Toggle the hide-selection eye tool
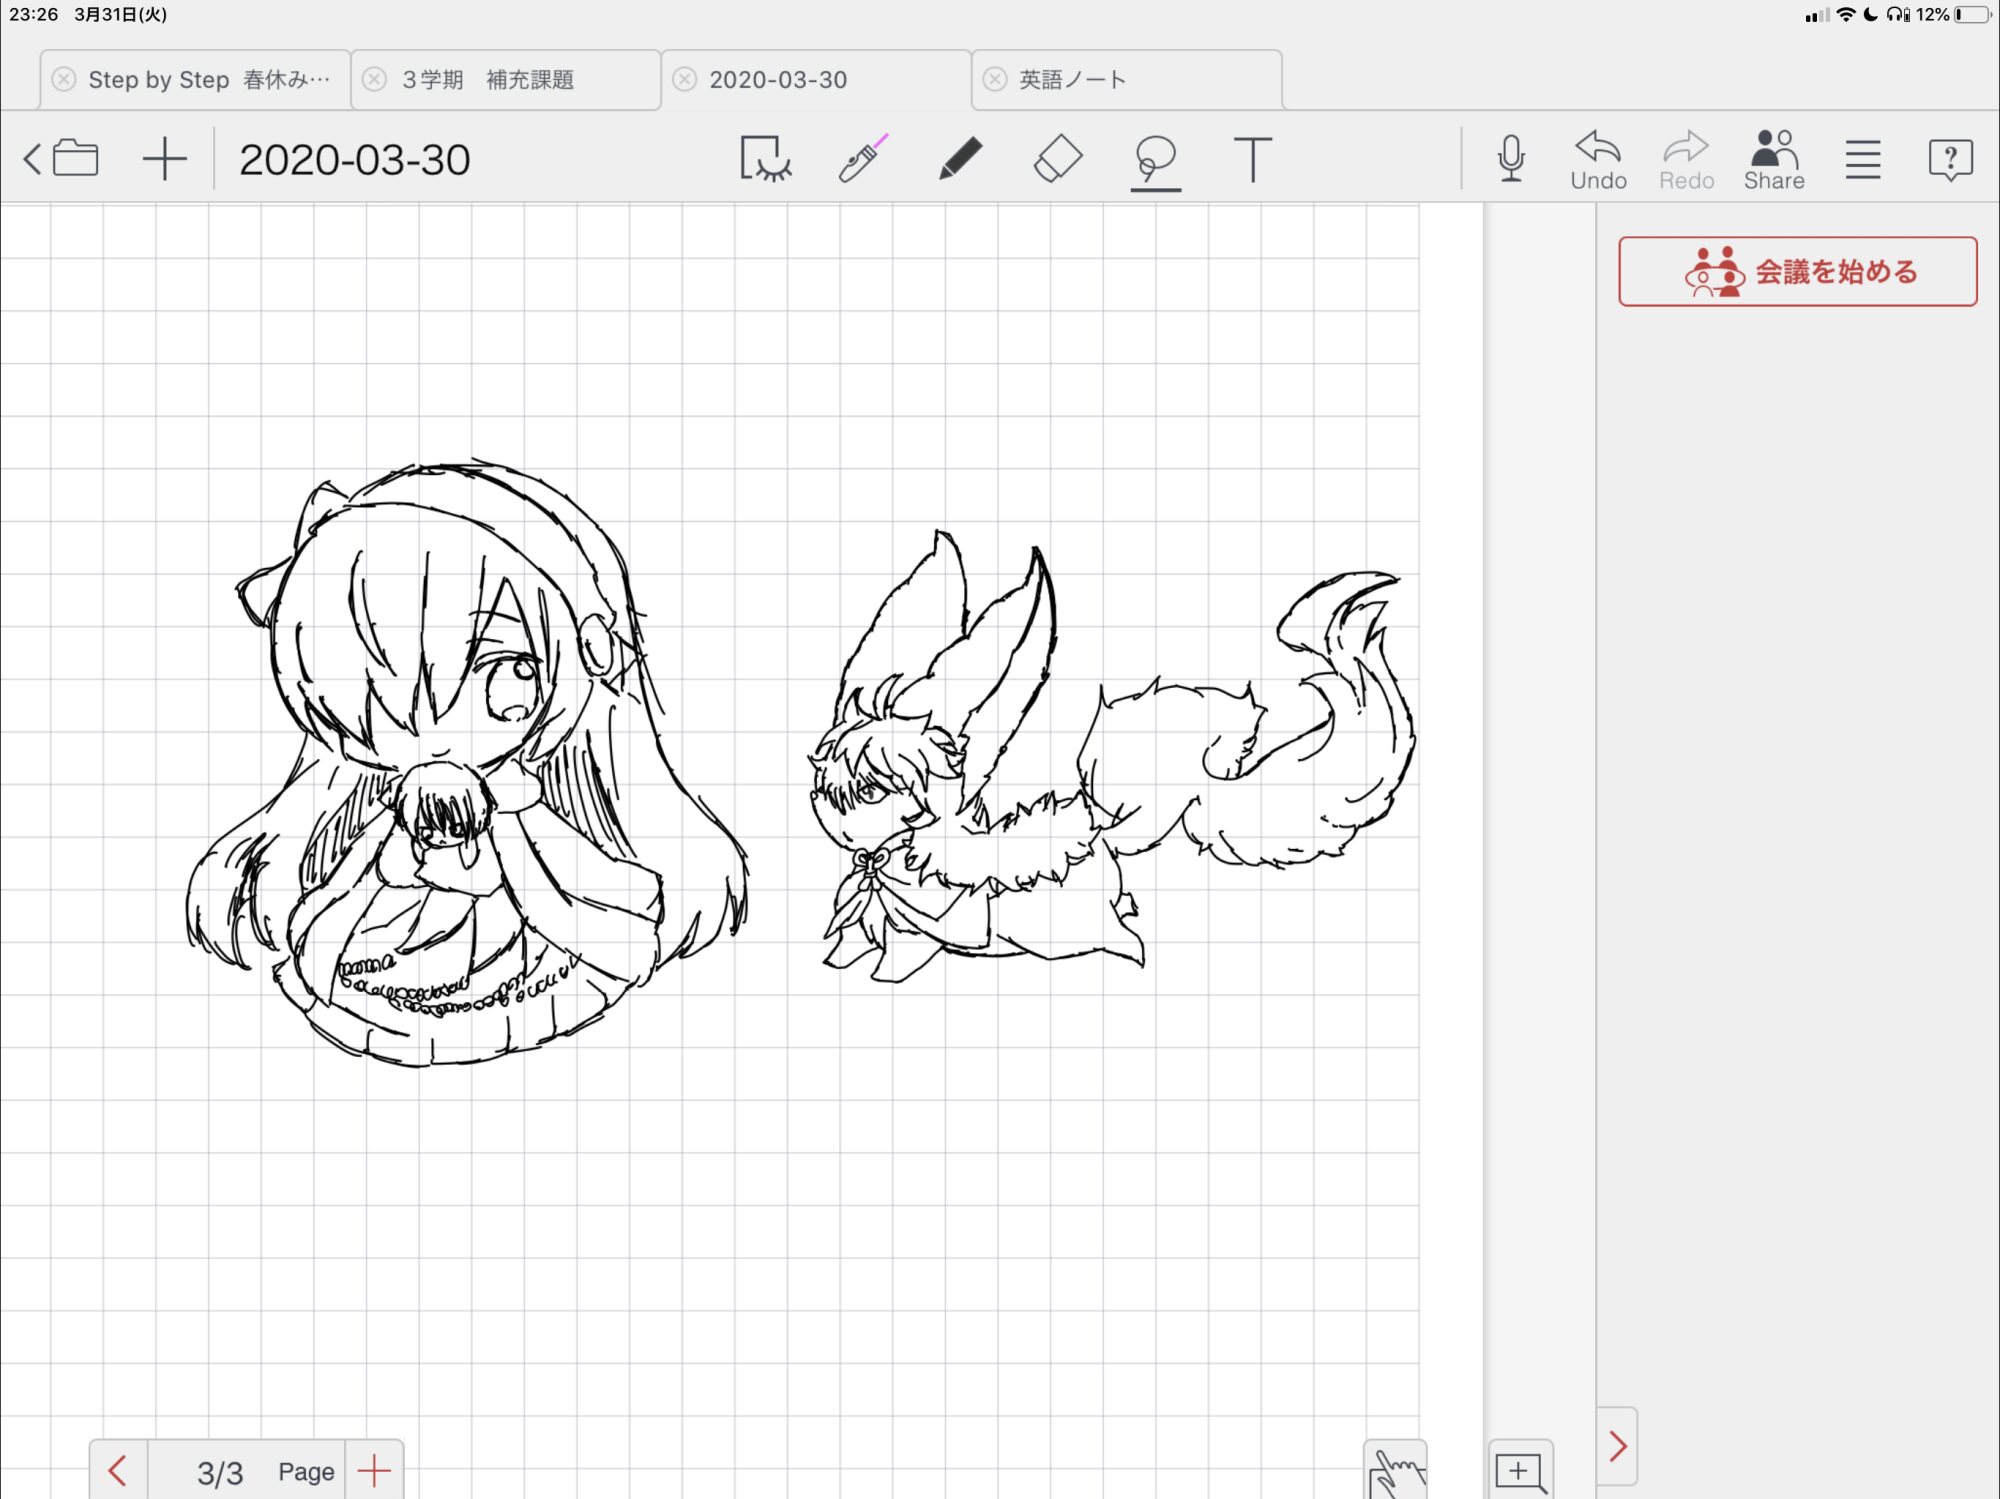The image size is (2000, 1499). click(765, 159)
